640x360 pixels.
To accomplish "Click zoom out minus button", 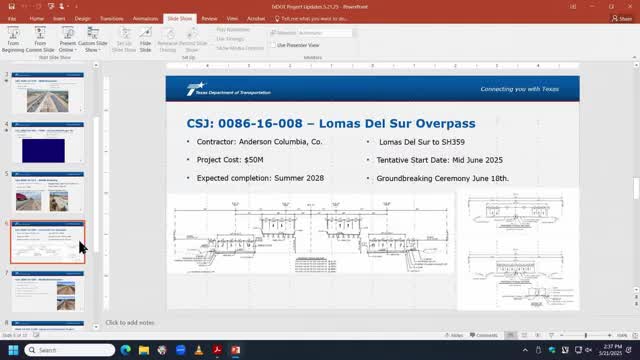I will tap(562, 335).
